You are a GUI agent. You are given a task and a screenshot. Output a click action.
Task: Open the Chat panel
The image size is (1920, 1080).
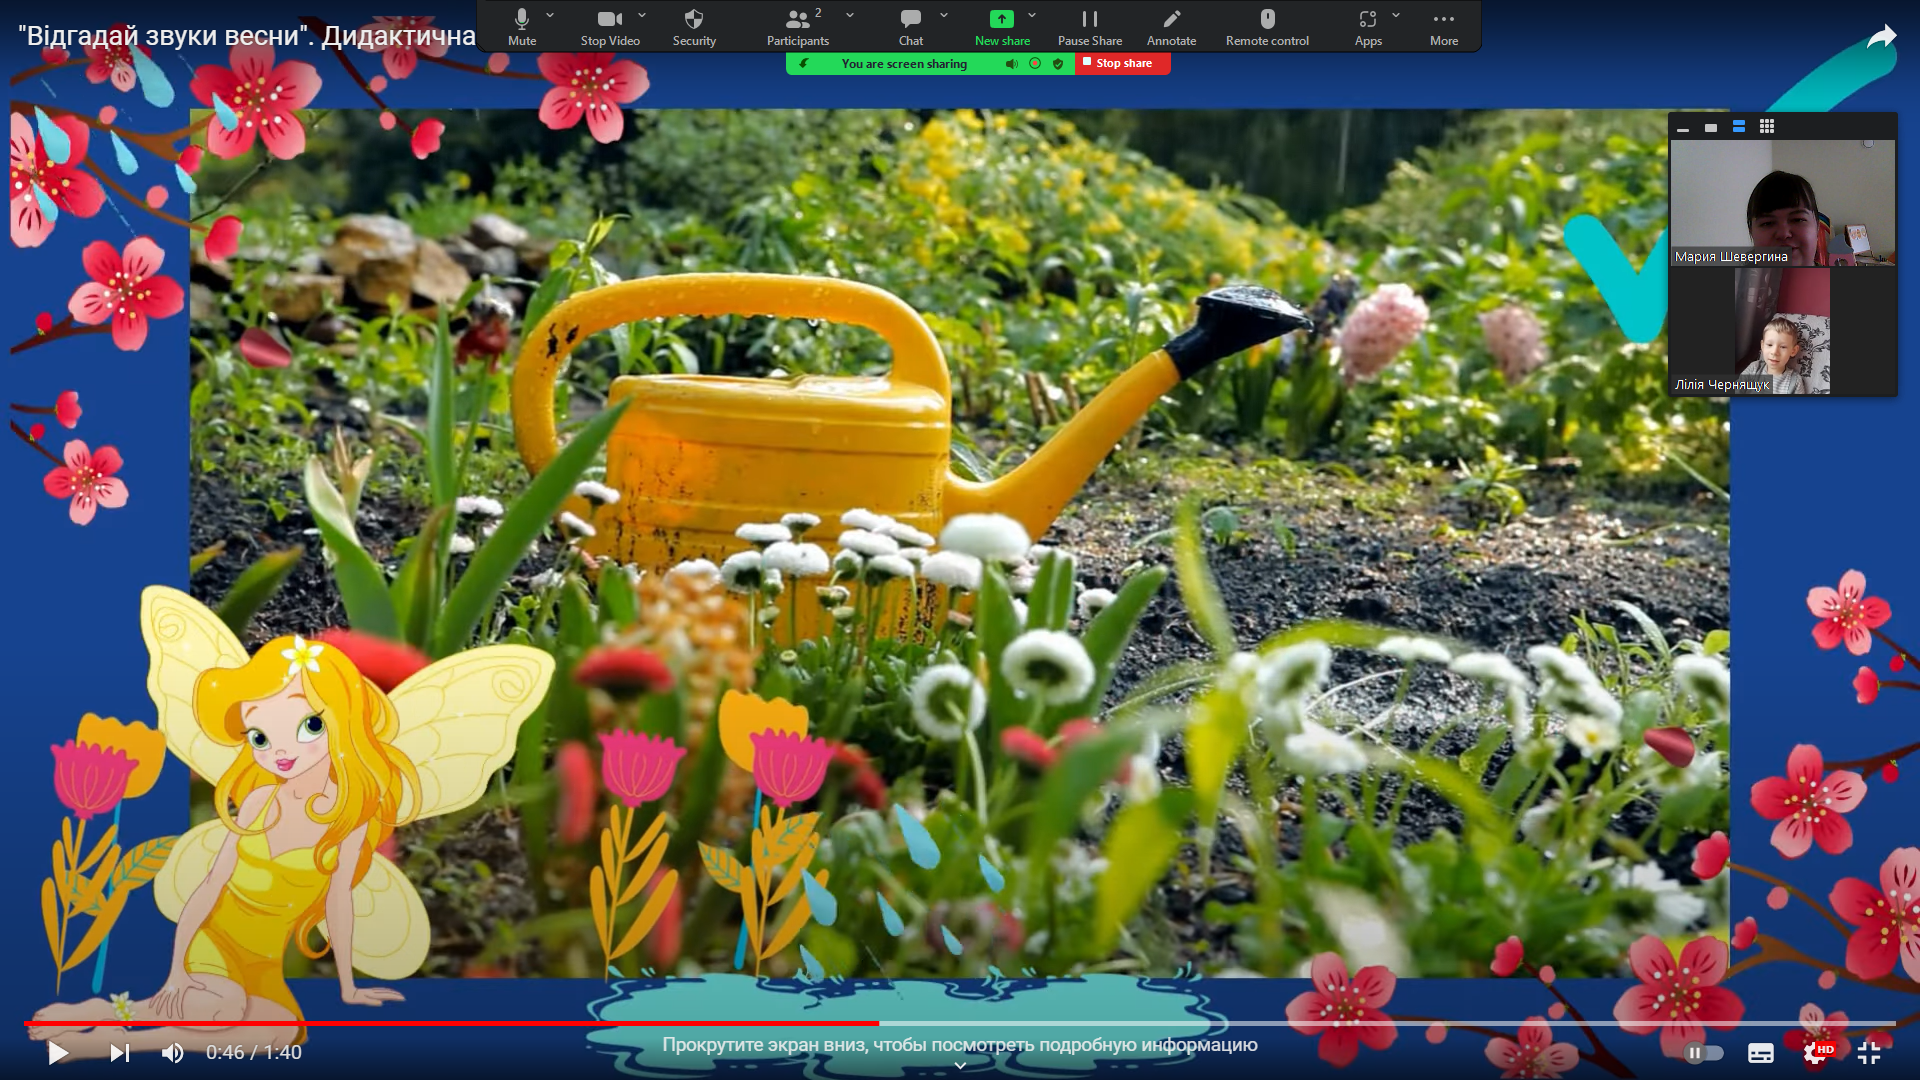tap(910, 27)
